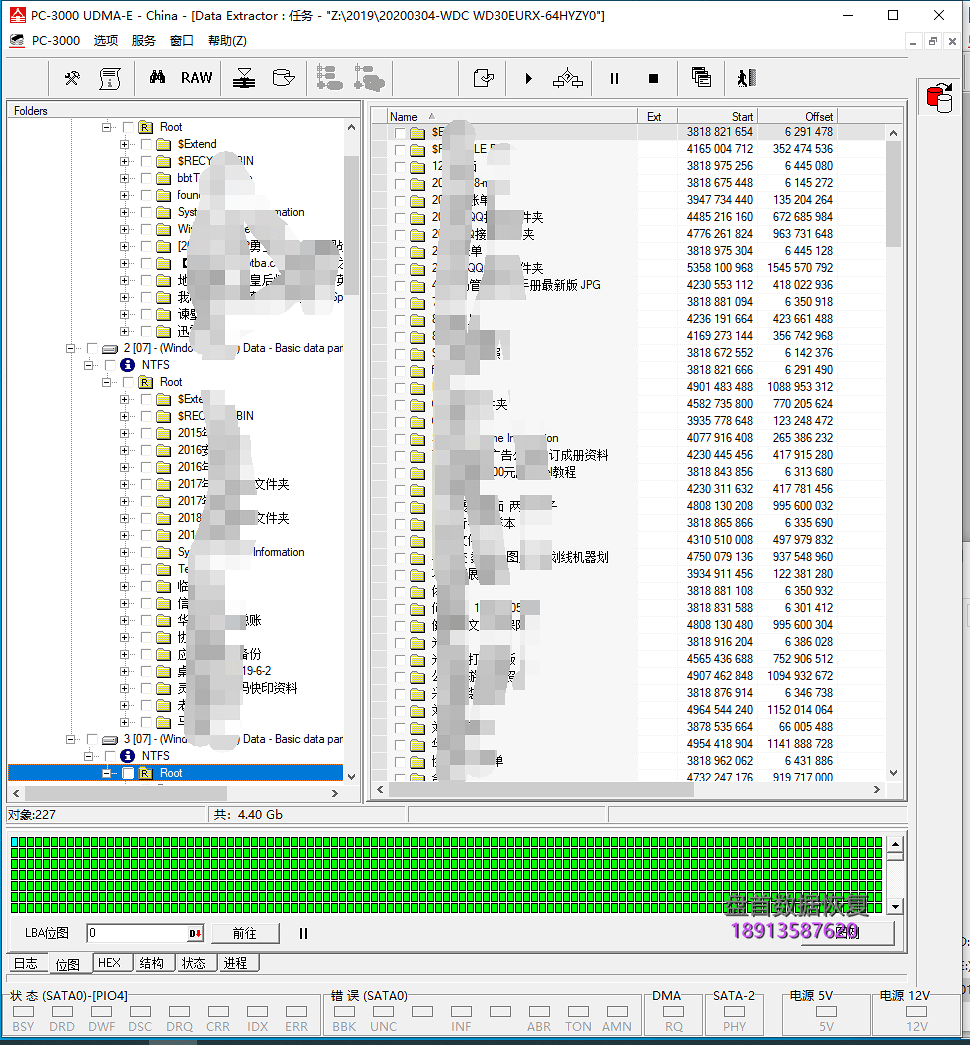Click the step-through structure icon
The height and width of the screenshot is (1045, 970).
(x=567, y=78)
